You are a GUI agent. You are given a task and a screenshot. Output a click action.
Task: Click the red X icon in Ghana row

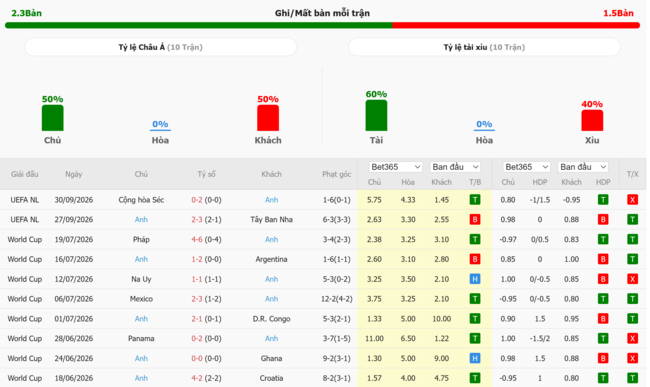coord(632,358)
